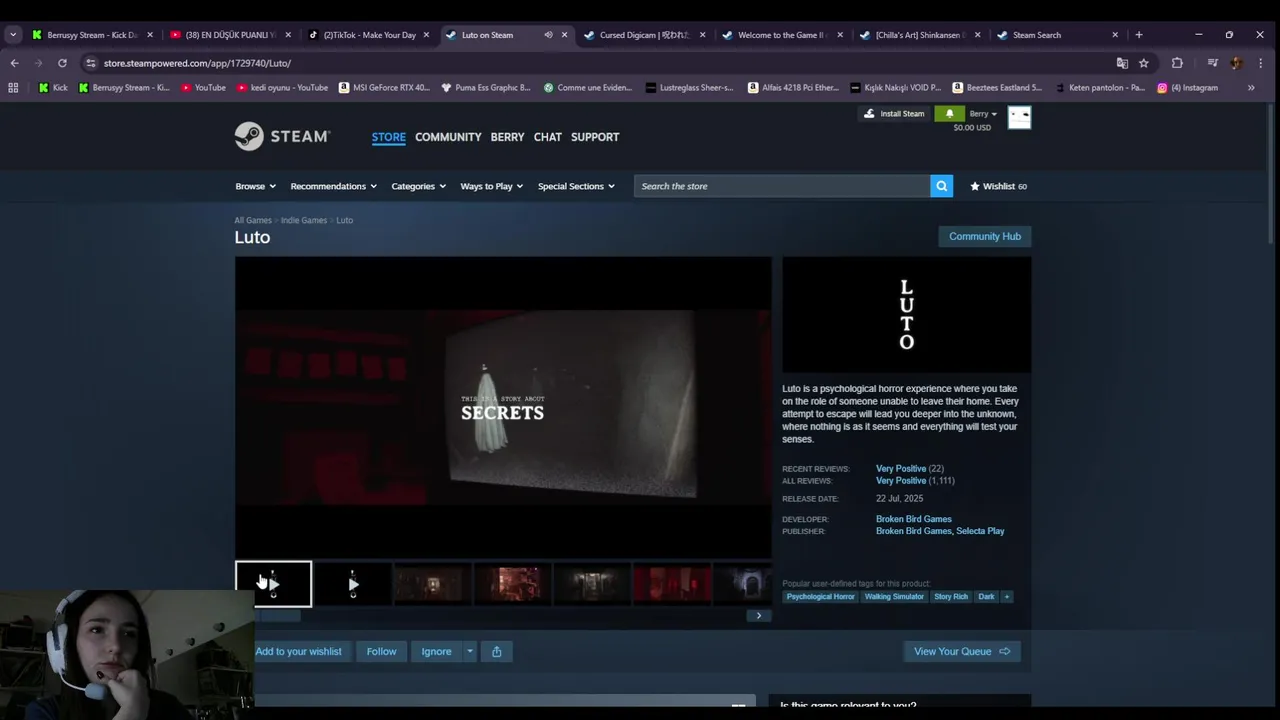Open the SUPPORT menu item
Image resolution: width=1280 pixels, height=720 pixels.
(595, 137)
